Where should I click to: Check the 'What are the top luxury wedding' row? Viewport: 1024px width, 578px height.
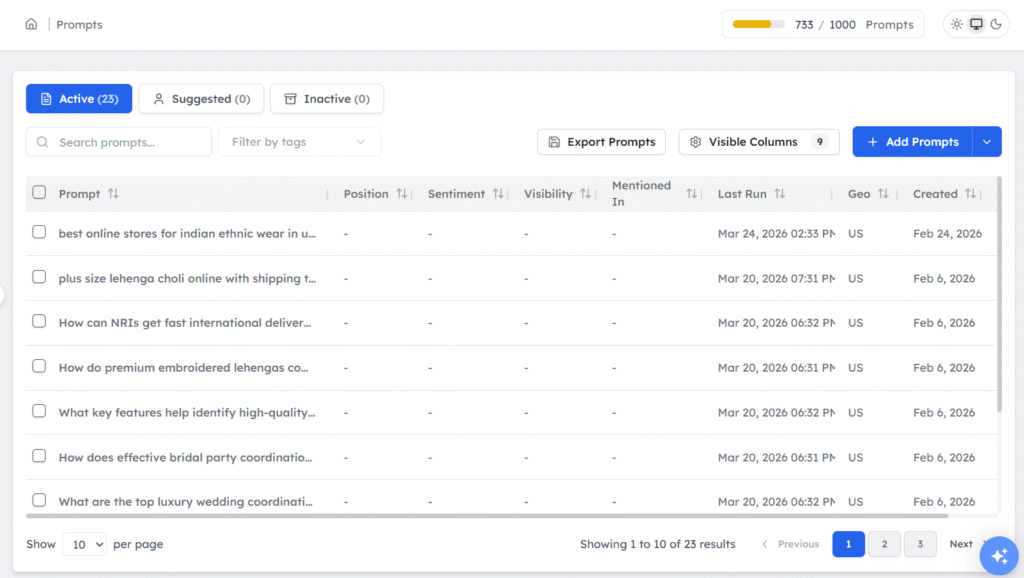pos(39,500)
